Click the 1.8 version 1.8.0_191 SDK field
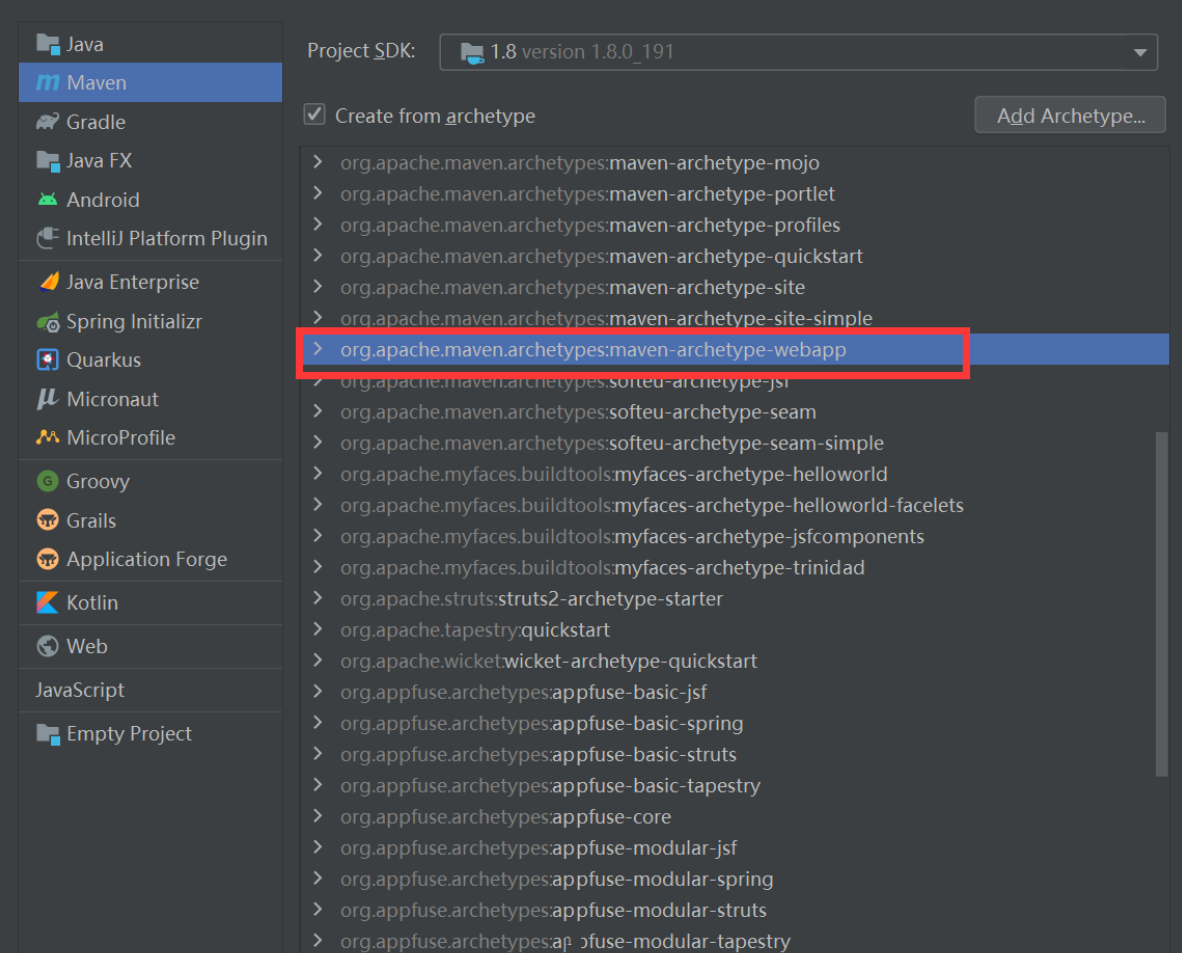This screenshot has width=1182, height=953. 798,52
